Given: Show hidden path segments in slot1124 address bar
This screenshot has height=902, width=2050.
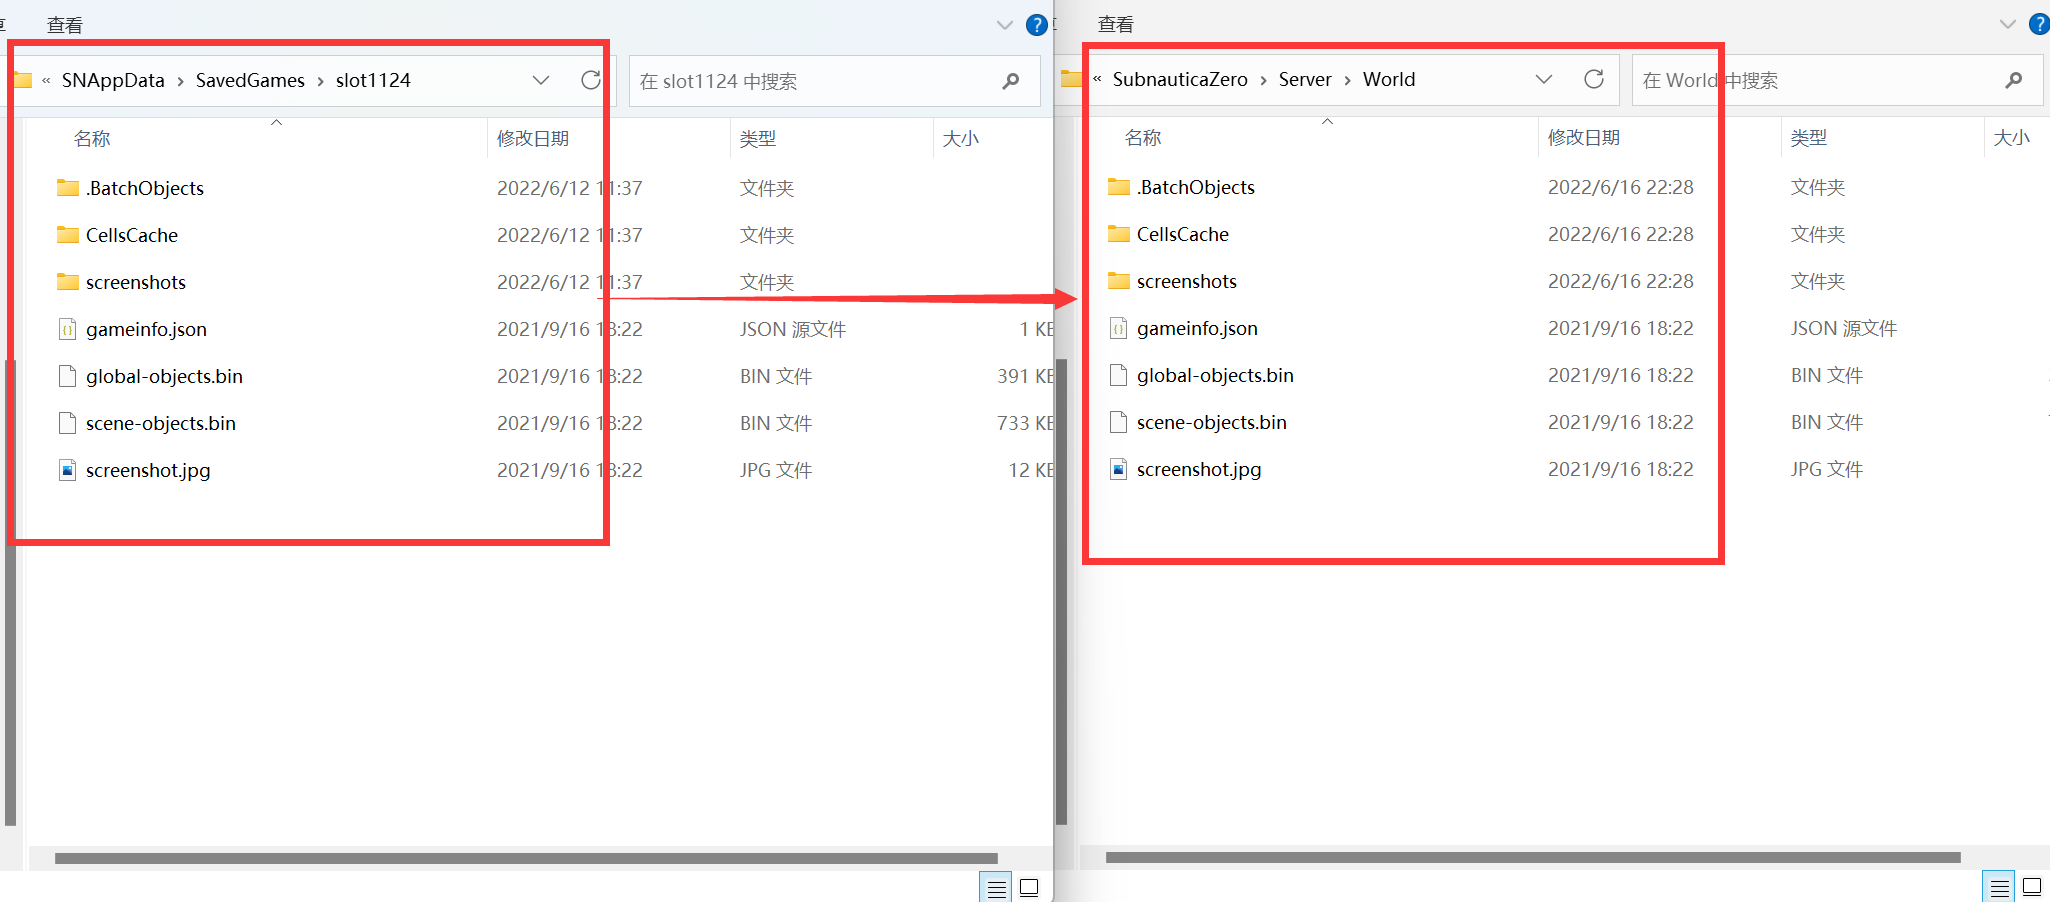Looking at the screenshot, I should (x=46, y=80).
